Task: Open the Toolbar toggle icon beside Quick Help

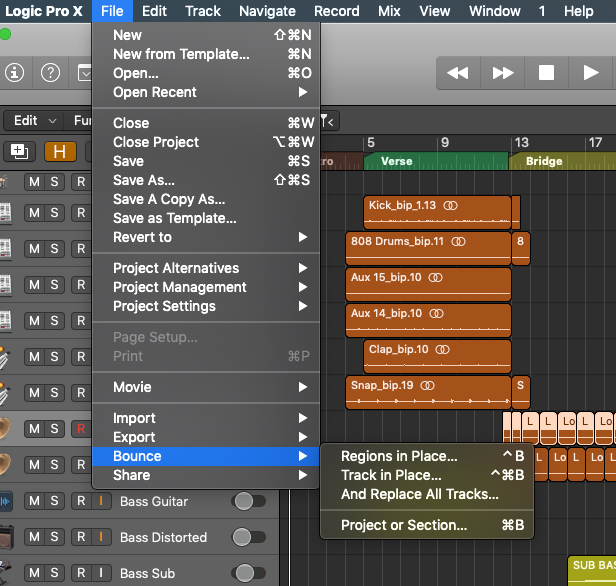Action: [84, 73]
